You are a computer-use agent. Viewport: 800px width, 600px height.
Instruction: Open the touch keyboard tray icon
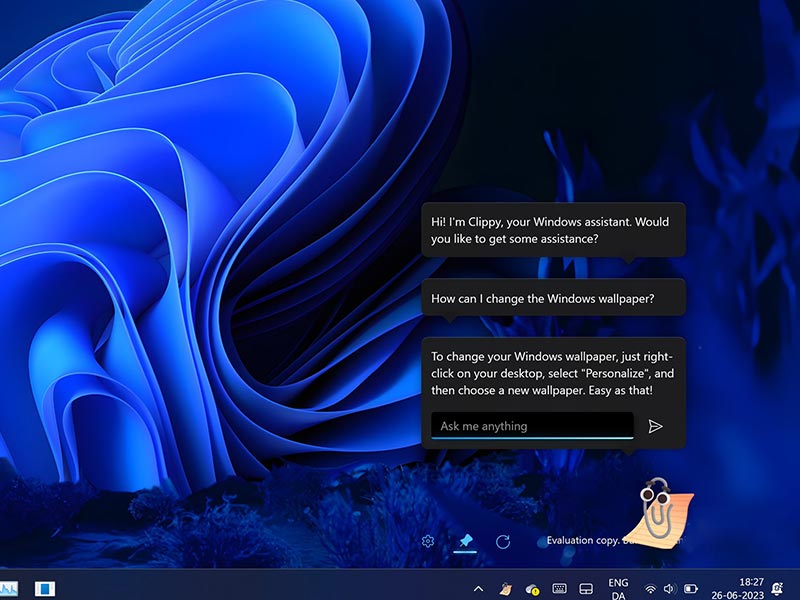[559, 588]
